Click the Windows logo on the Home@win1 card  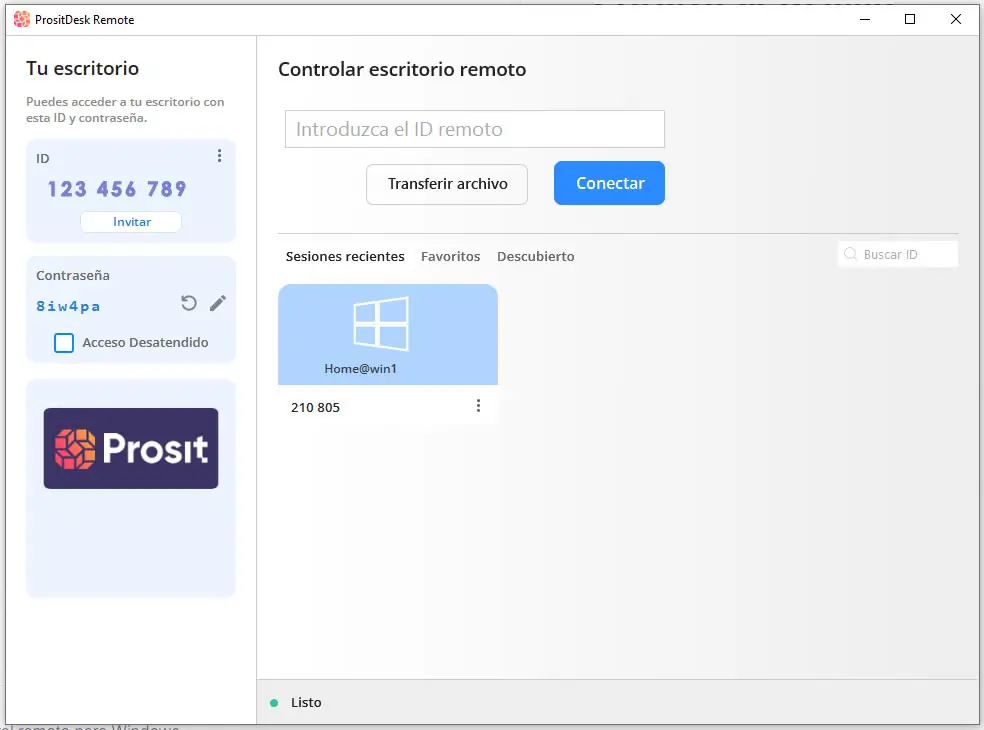(x=380, y=324)
